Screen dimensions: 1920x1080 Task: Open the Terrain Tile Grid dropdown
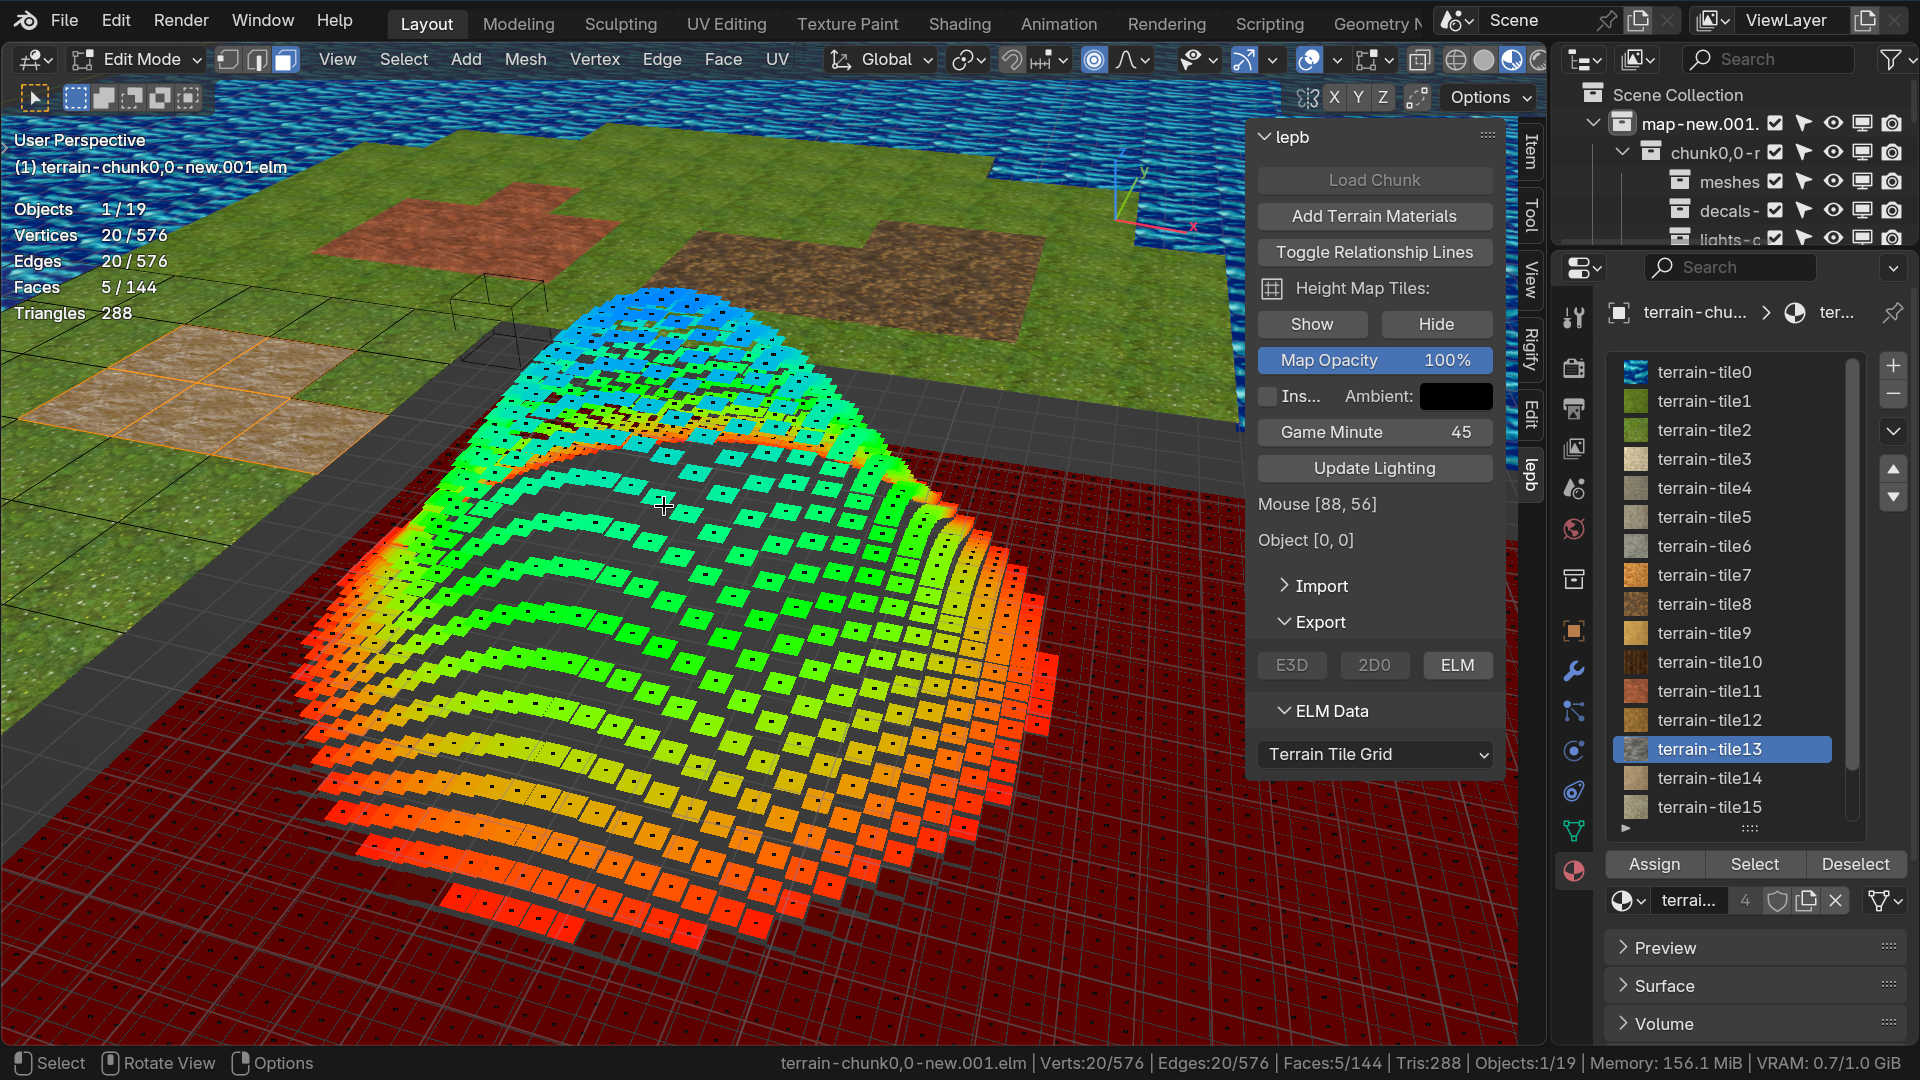coord(1375,755)
